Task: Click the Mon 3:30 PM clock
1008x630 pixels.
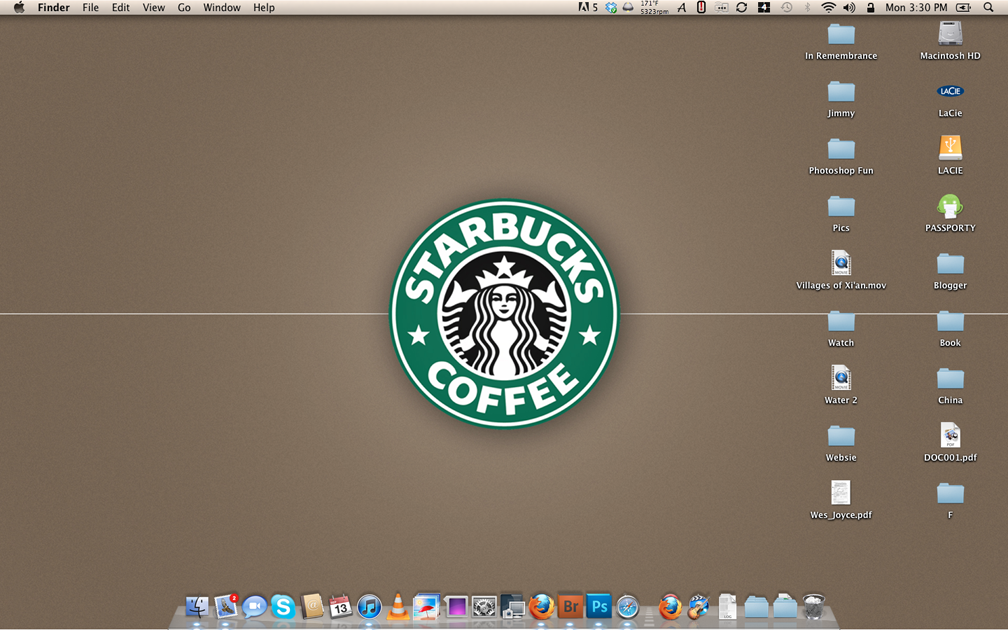Action: pyautogui.click(x=916, y=8)
